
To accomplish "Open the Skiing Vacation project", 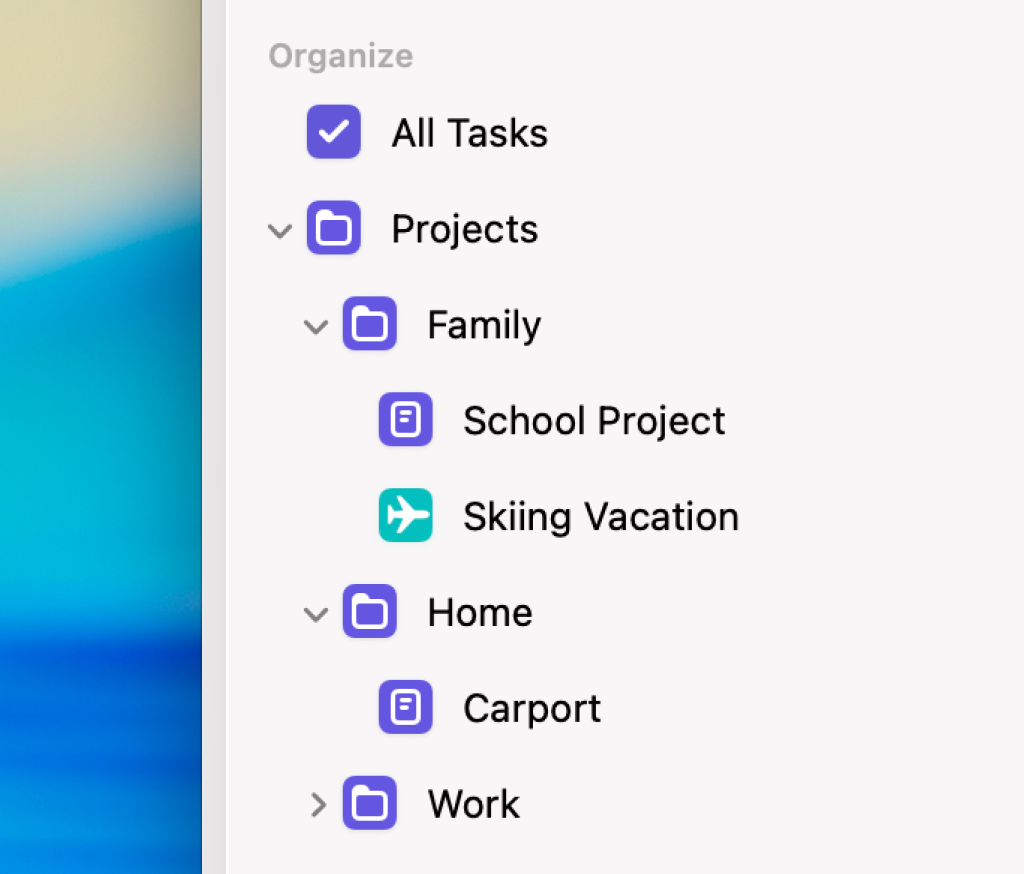I will pyautogui.click(x=600, y=517).
